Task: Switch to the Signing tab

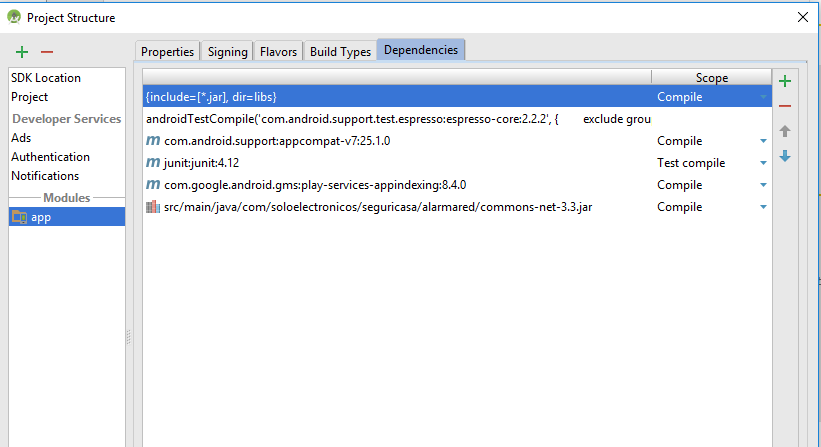Action: pos(228,52)
